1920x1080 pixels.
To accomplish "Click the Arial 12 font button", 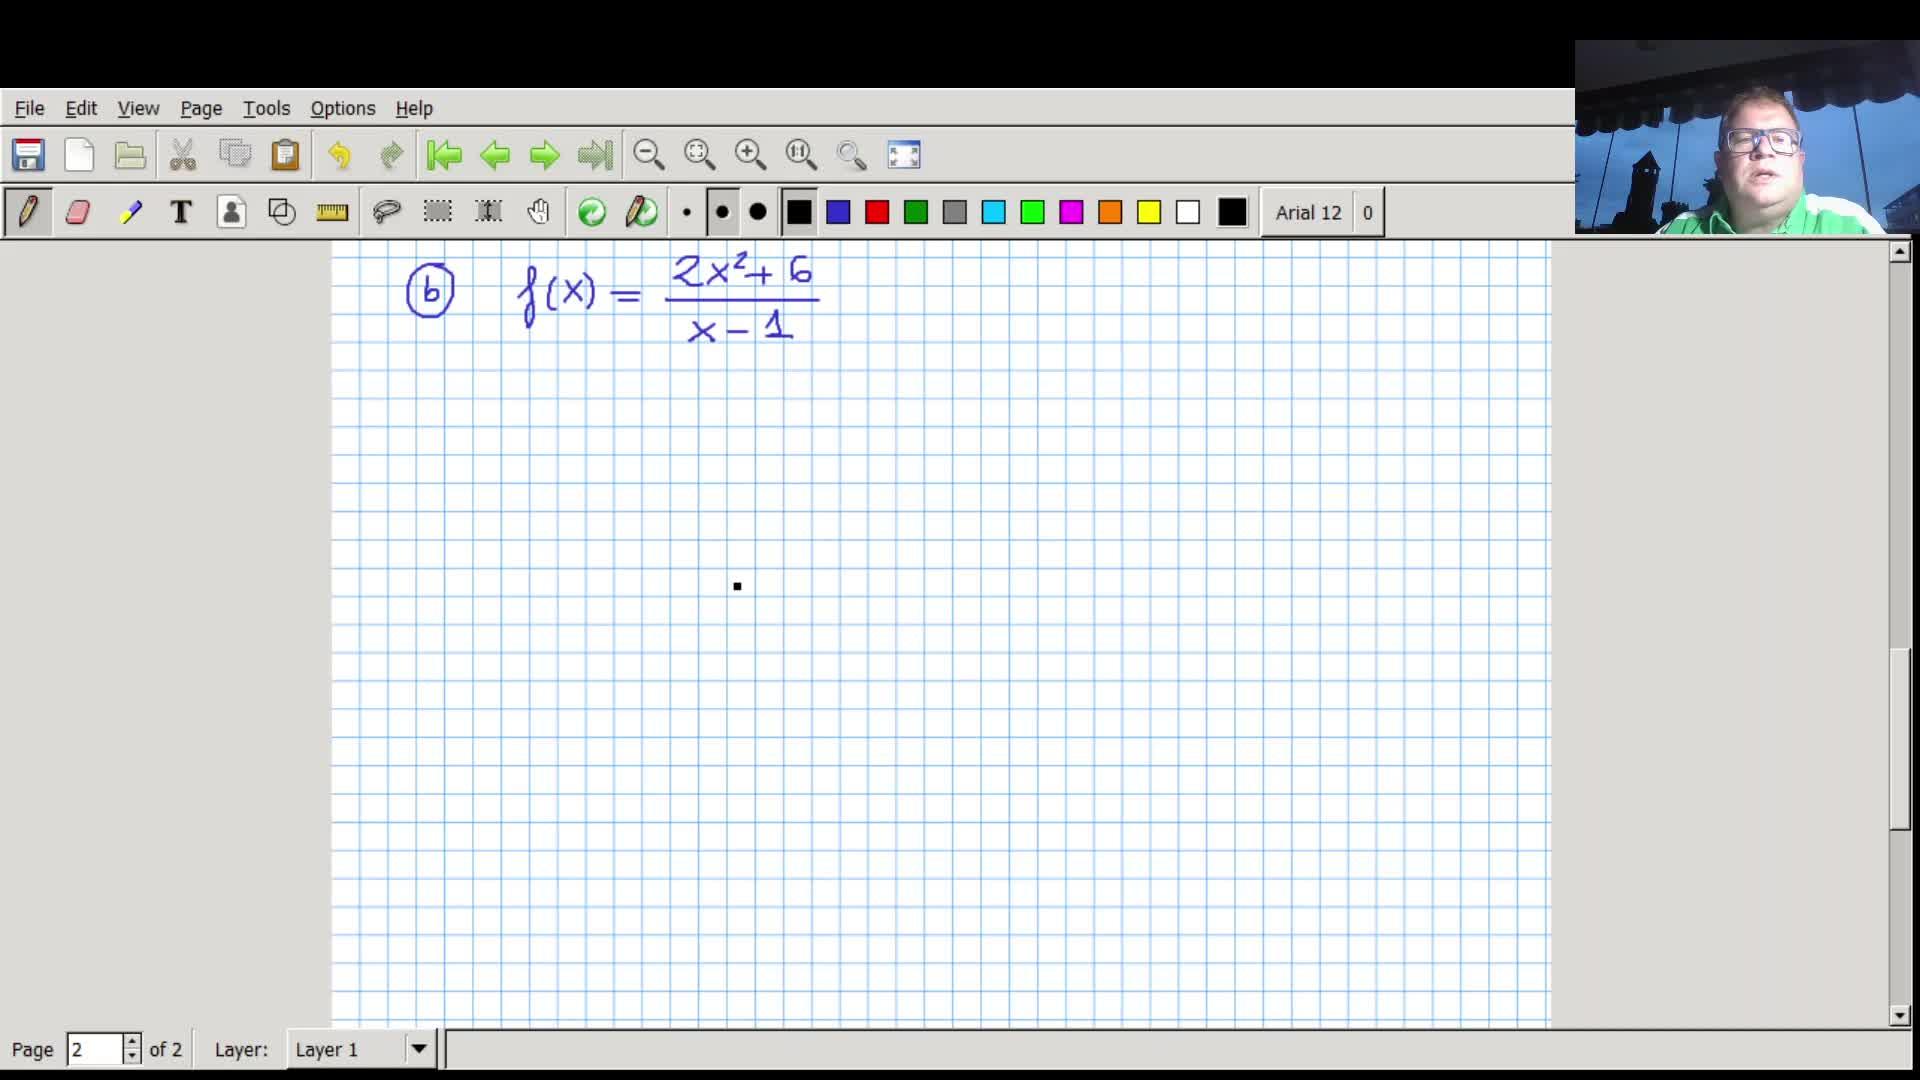I will [1308, 212].
